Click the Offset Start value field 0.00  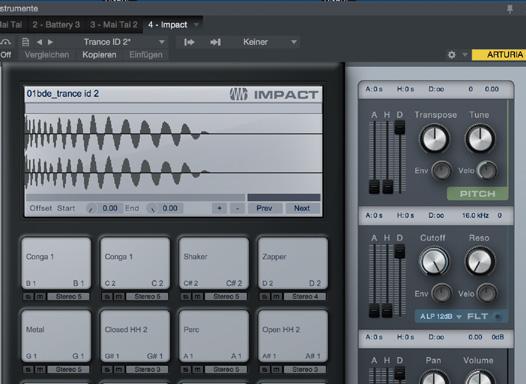coord(110,209)
